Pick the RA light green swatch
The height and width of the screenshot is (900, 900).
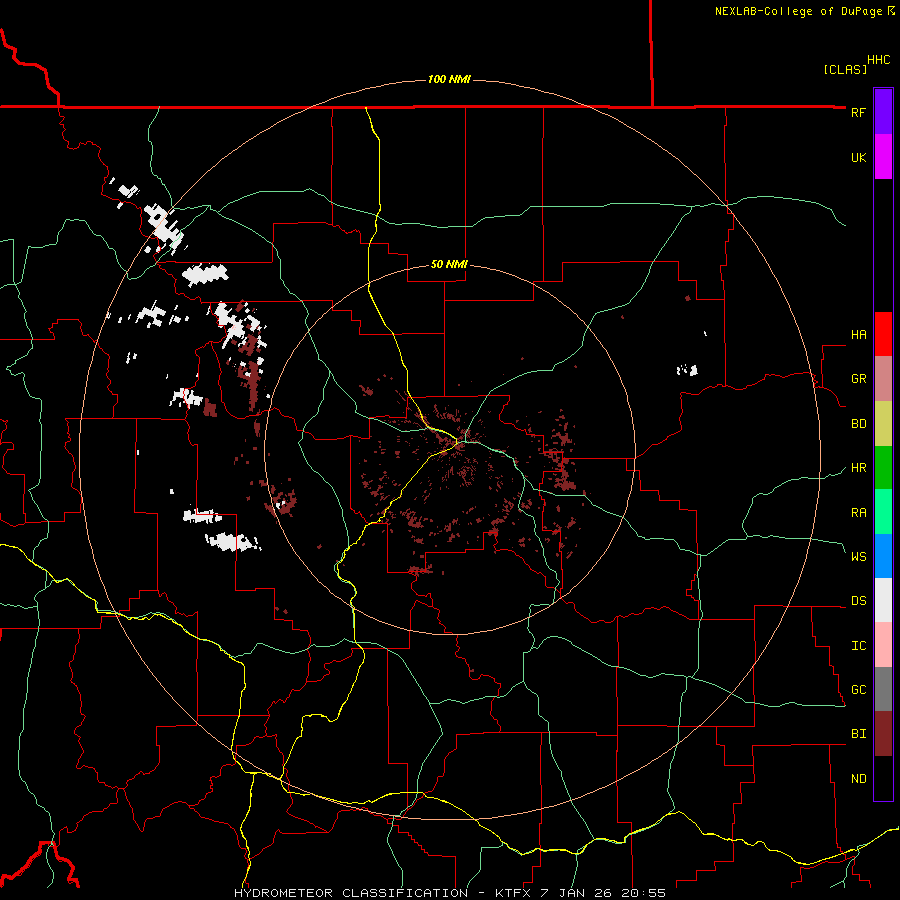883,512
